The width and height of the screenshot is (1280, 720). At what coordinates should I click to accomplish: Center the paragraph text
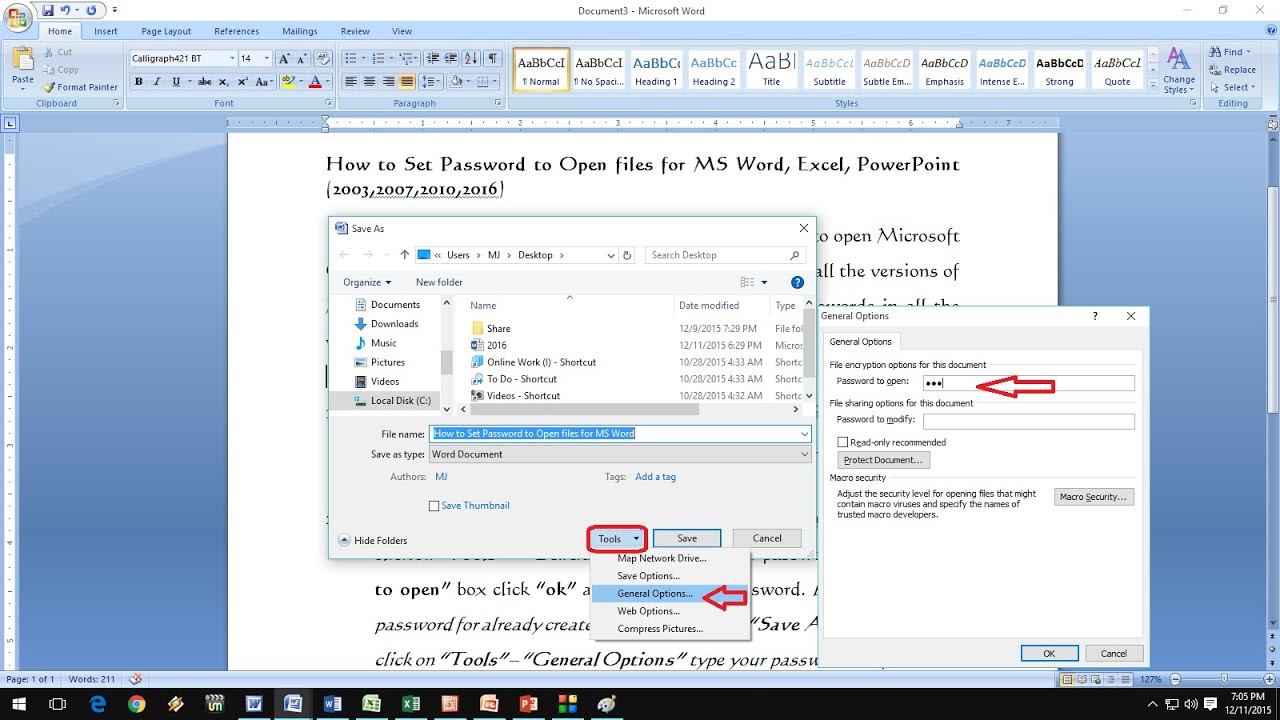point(369,82)
